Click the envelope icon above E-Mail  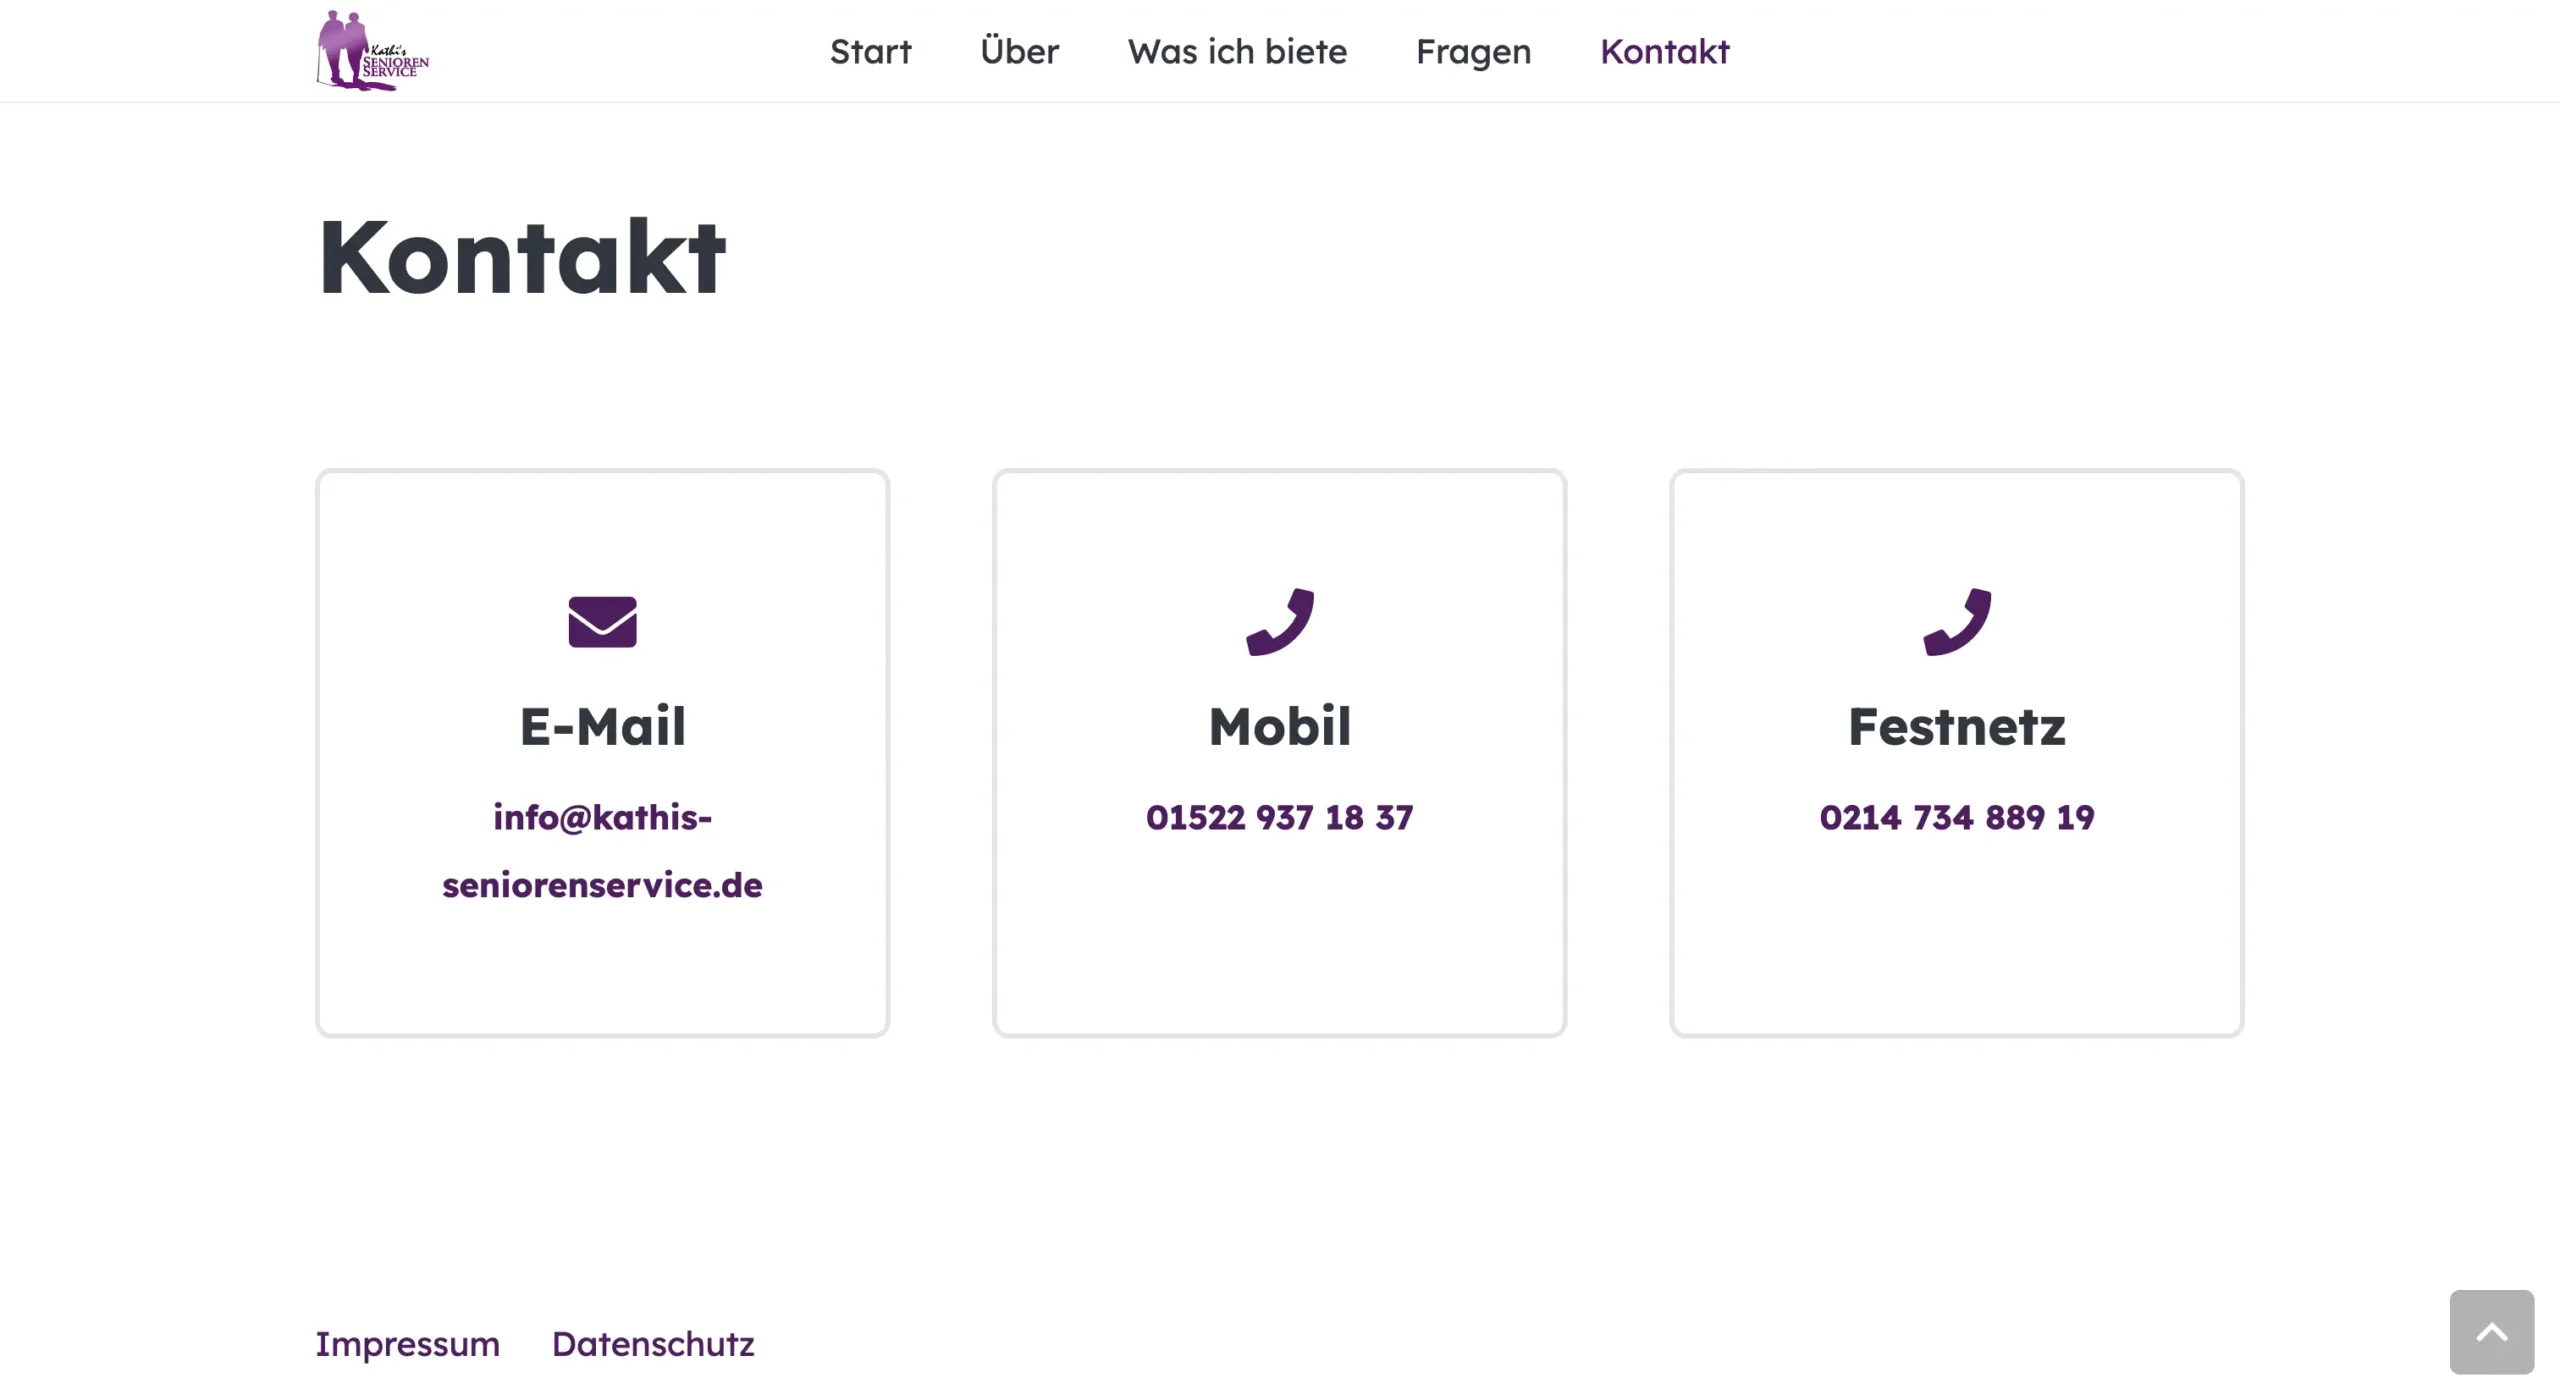[602, 622]
